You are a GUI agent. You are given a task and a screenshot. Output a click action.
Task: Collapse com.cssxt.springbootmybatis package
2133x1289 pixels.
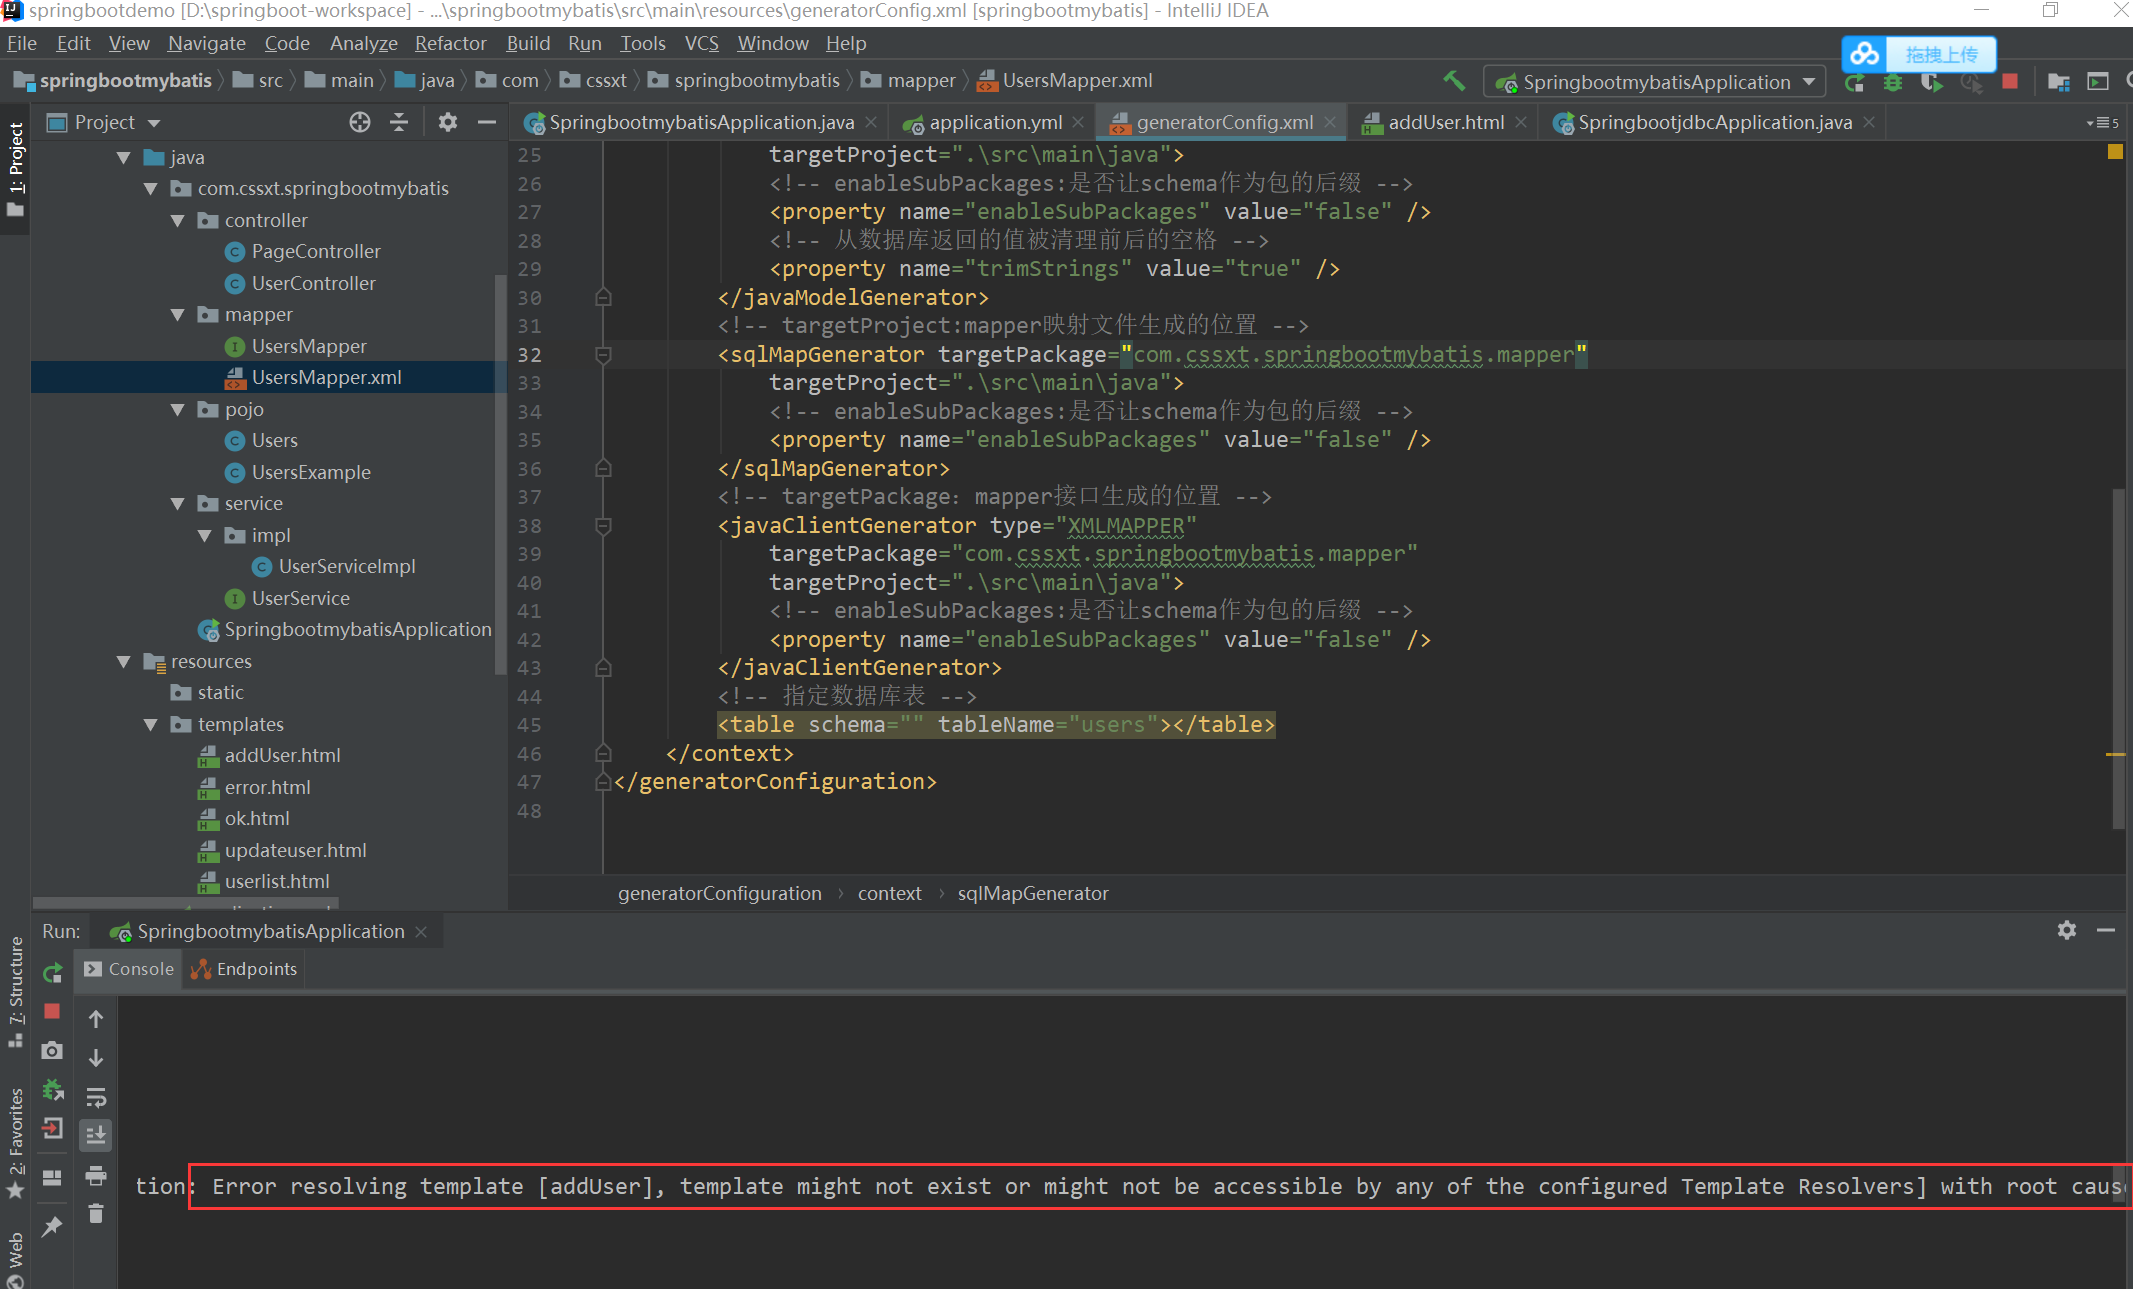[151, 189]
